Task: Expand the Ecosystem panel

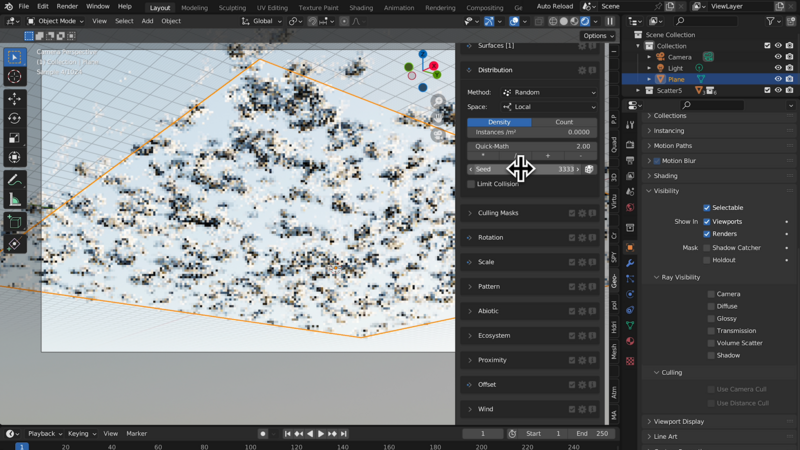Action: tap(493, 335)
